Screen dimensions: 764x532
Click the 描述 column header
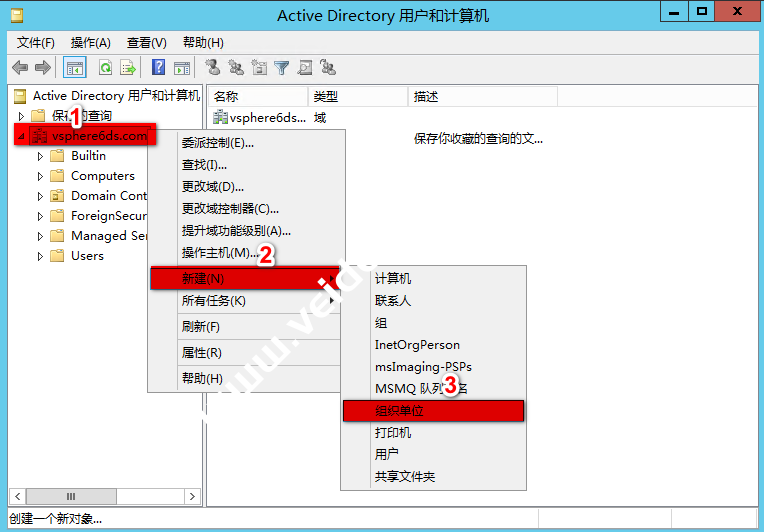(x=483, y=96)
